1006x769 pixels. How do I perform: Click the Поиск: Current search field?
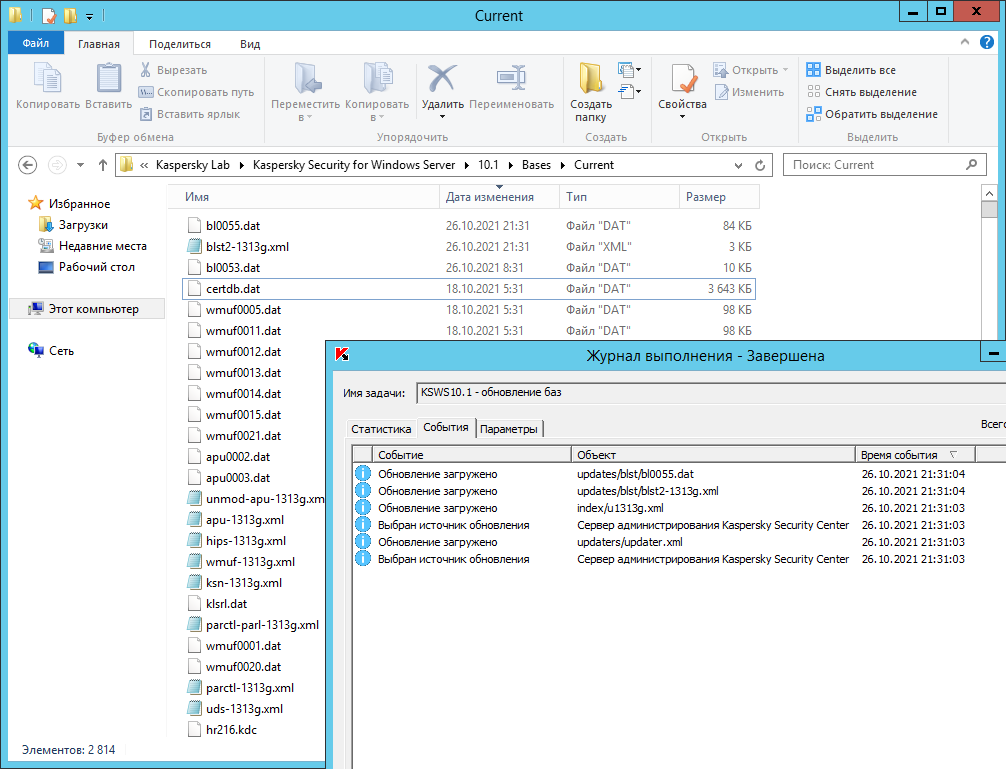point(873,165)
